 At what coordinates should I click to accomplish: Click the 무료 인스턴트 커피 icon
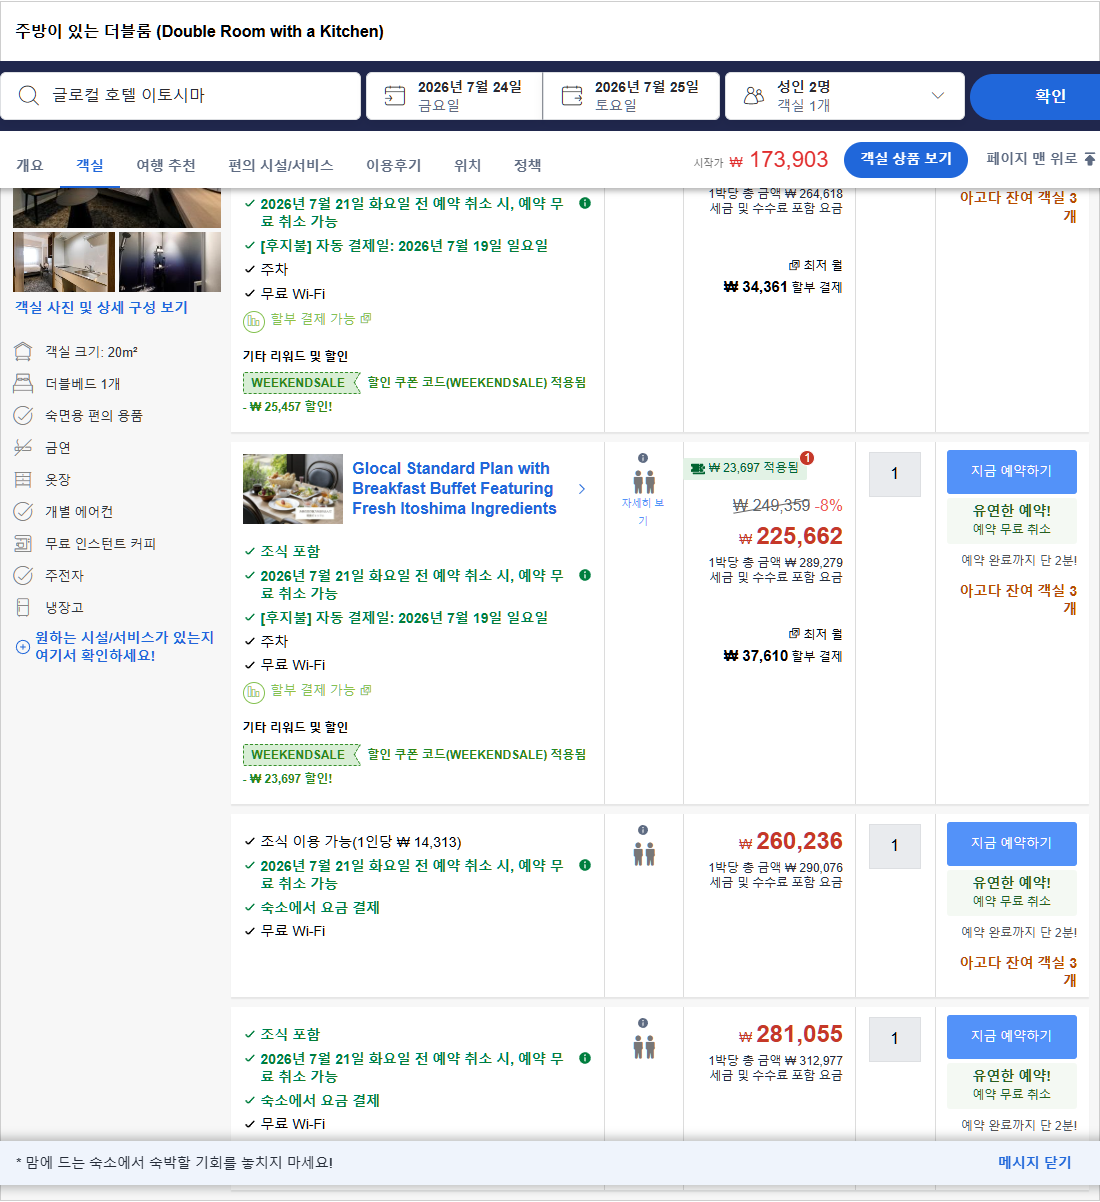click(23, 544)
